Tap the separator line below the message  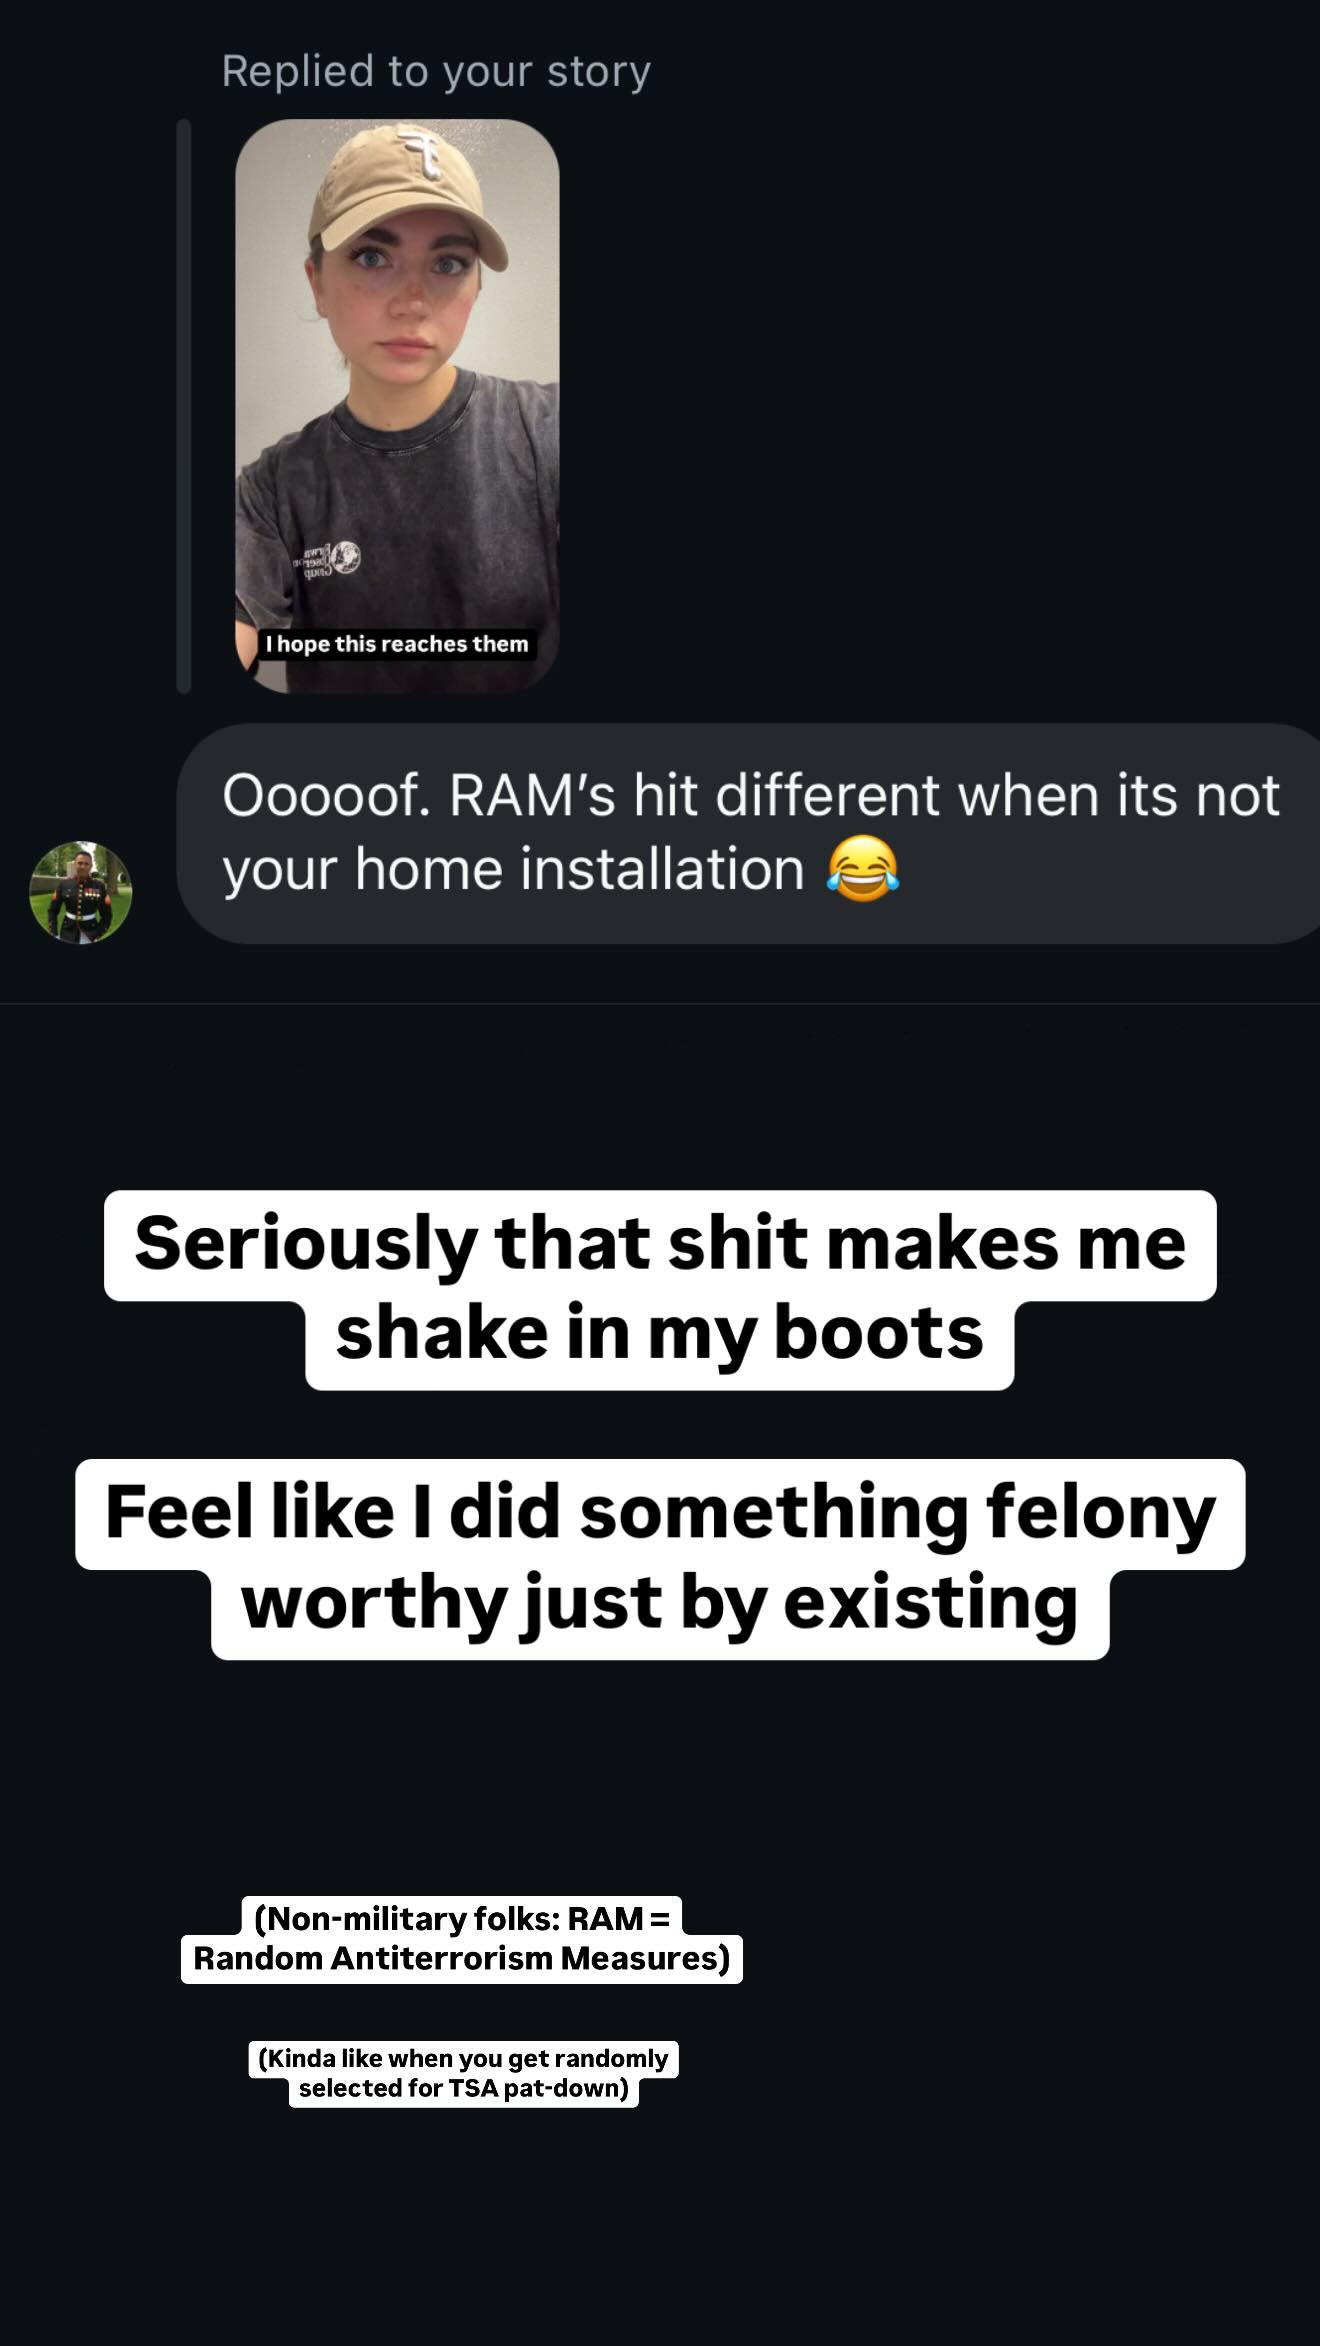click(660, 1003)
